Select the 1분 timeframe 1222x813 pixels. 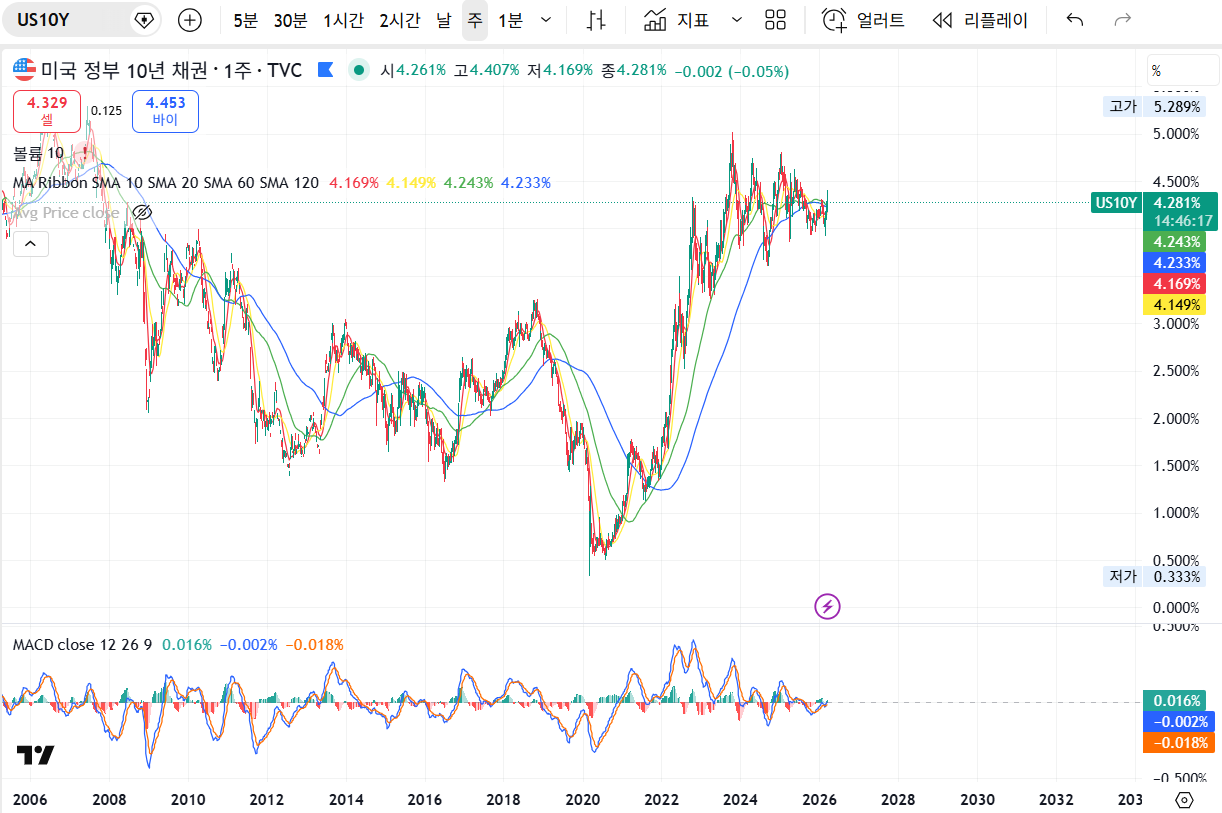point(510,20)
